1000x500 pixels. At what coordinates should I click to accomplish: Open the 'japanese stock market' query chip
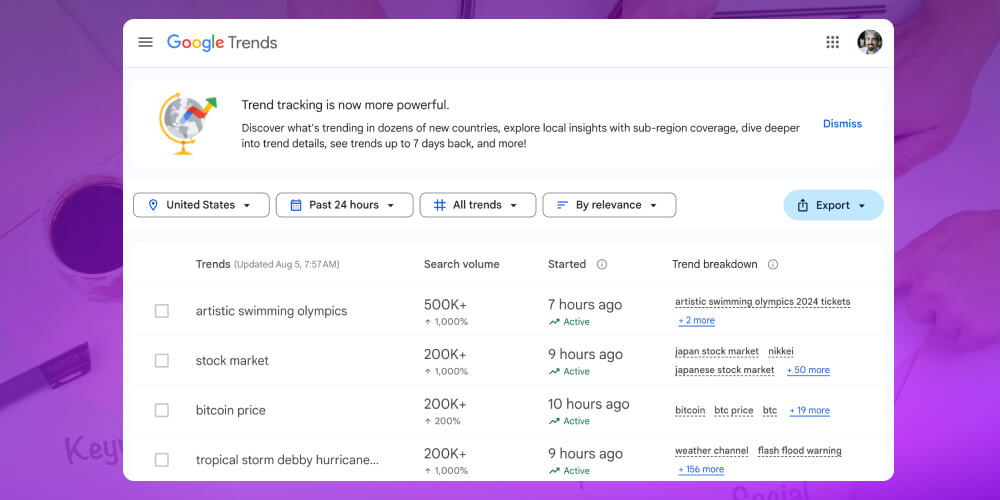point(724,370)
